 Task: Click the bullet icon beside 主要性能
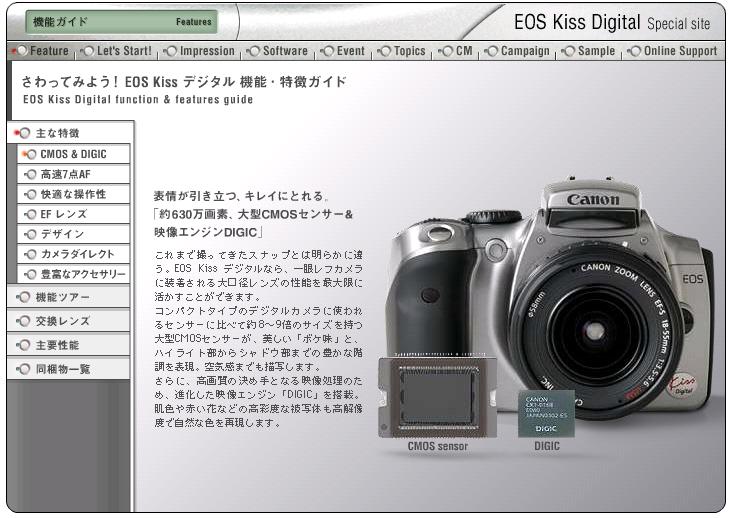[23, 345]
